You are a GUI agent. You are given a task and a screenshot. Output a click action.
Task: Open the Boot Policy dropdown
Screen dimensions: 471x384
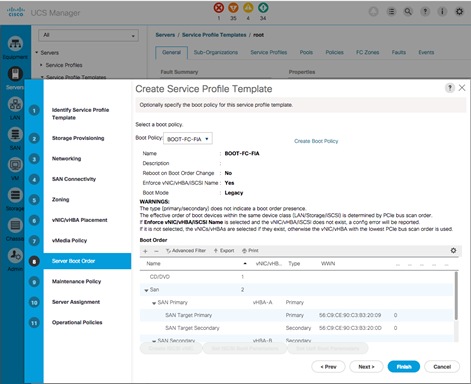click(x=188, y=139)
